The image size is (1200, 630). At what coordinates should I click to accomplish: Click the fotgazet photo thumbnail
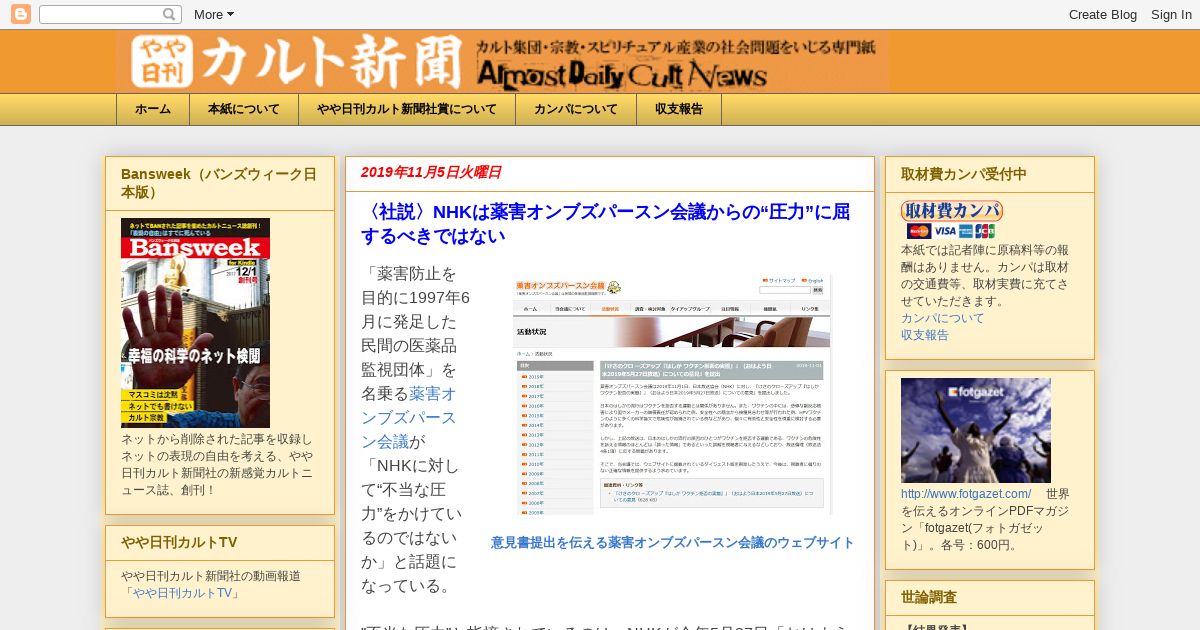pyautogui.click(x=976, y=430)
